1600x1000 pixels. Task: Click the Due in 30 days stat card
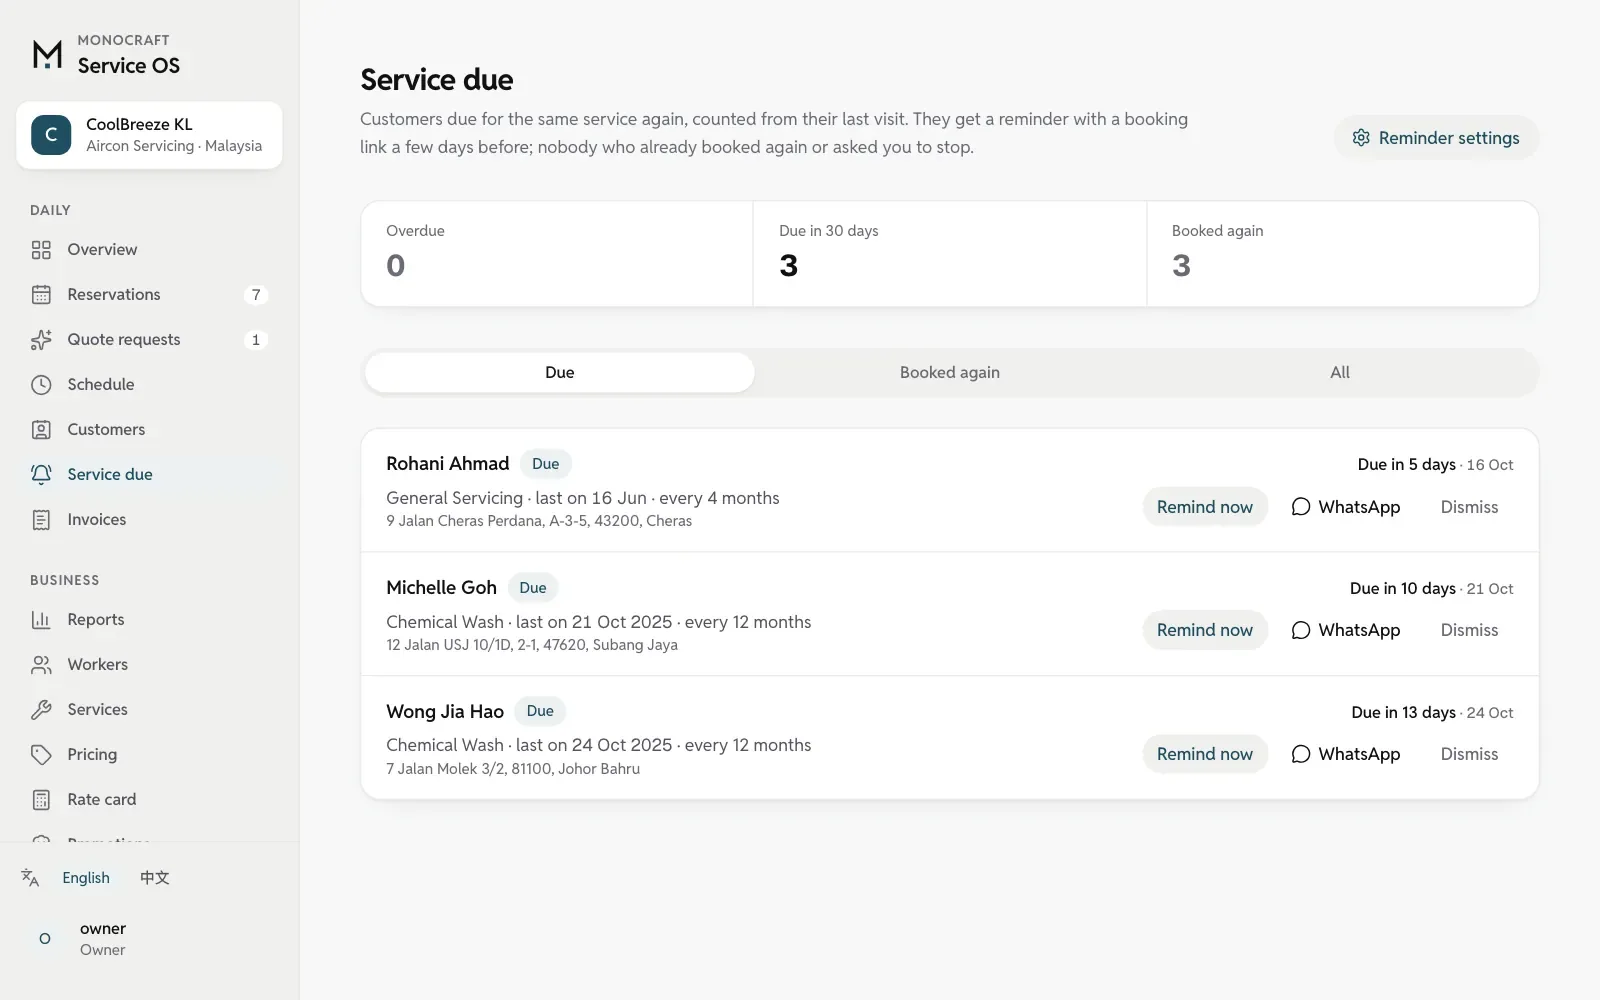[950, 254]
